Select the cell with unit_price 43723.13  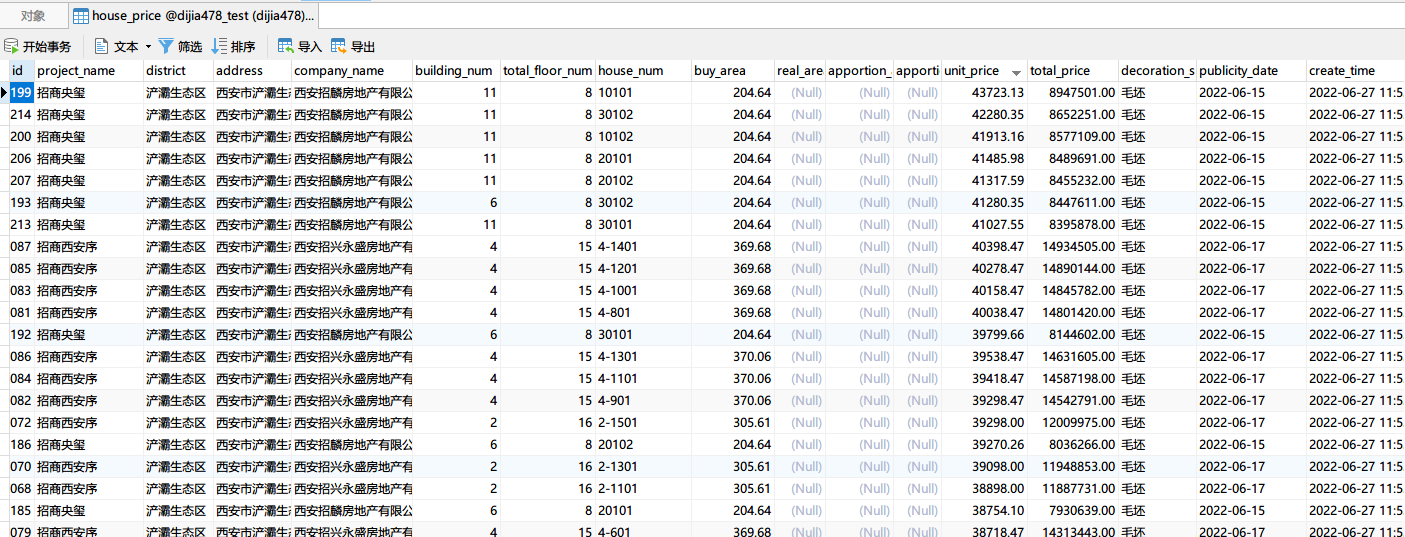pos(983,93)
